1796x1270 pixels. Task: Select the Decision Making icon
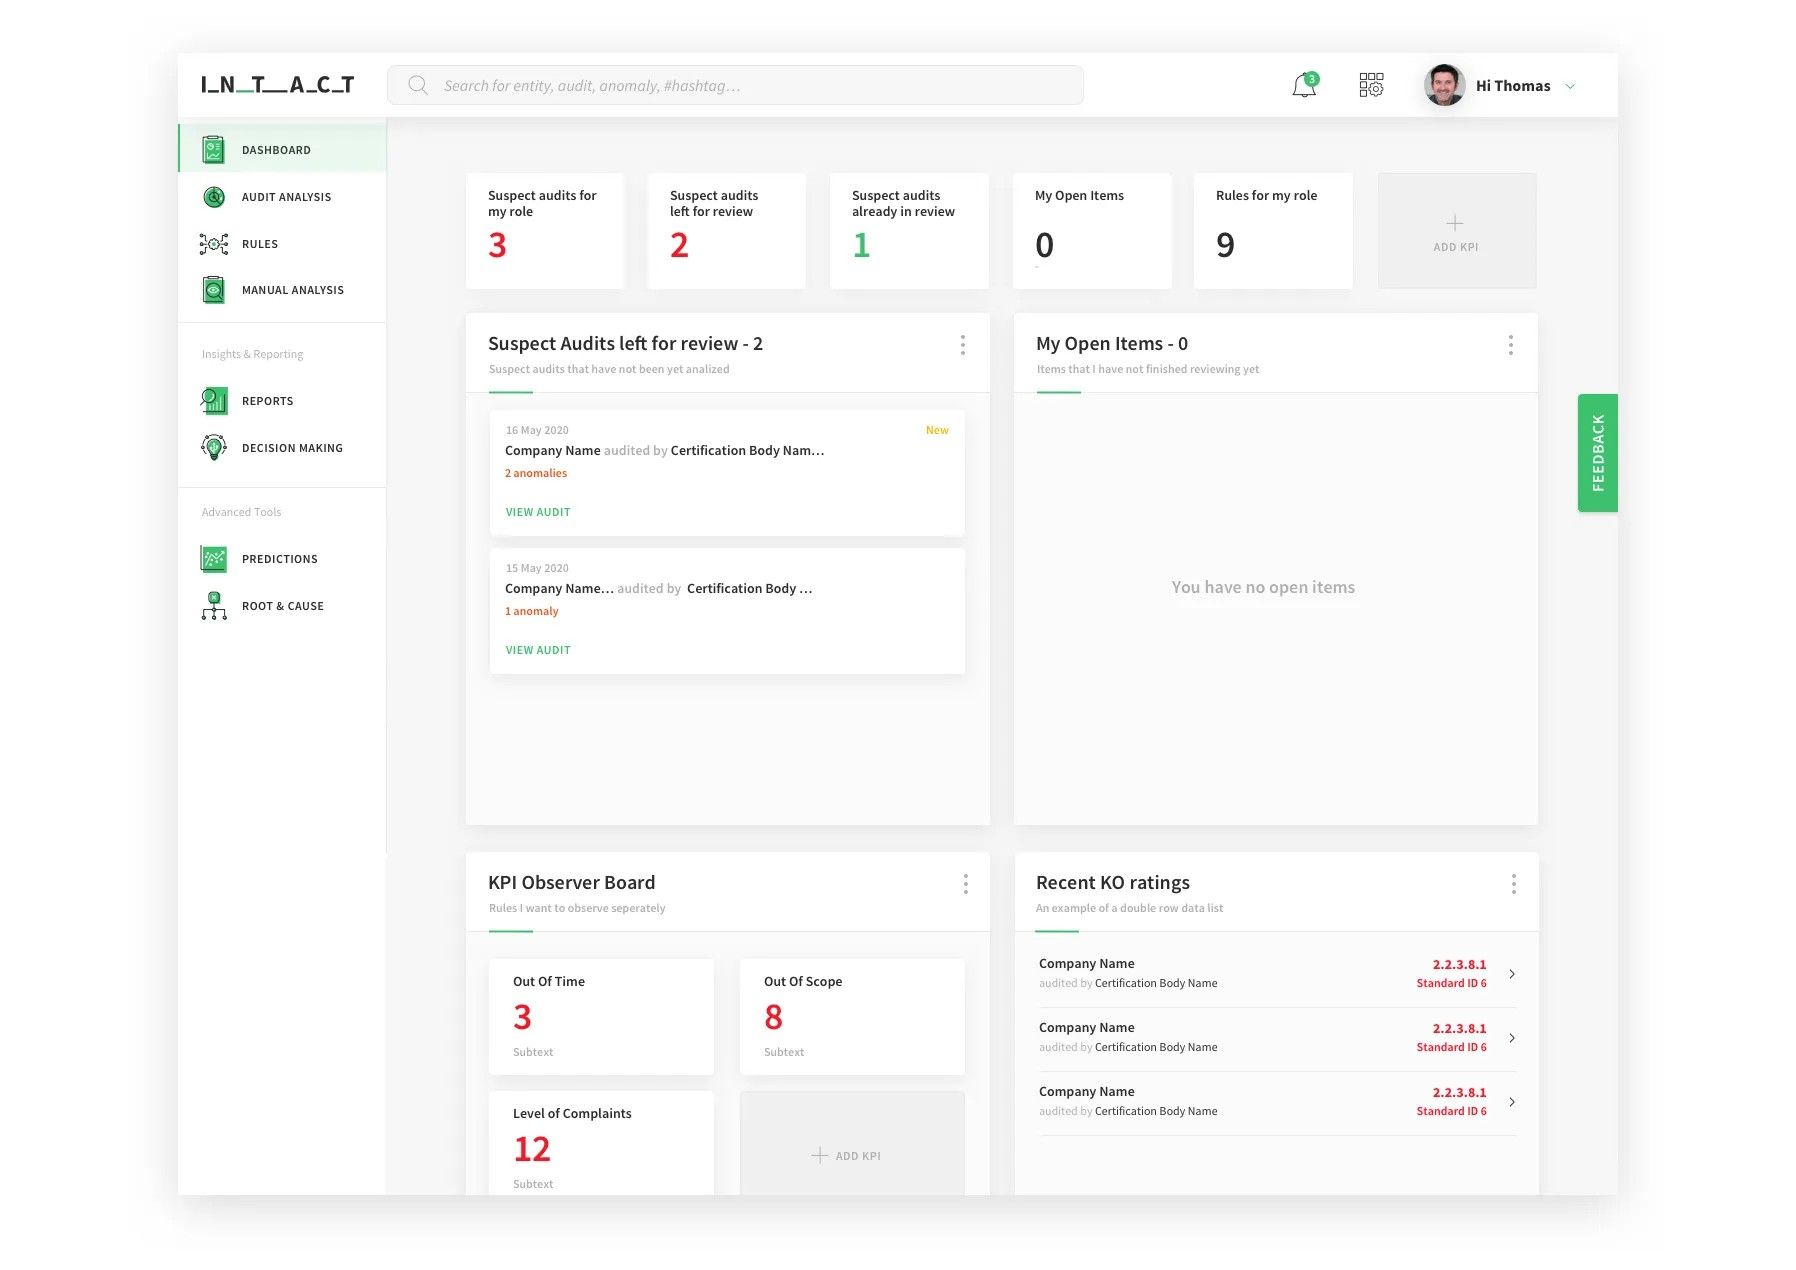pyautogui.click(x=213, y=447)
